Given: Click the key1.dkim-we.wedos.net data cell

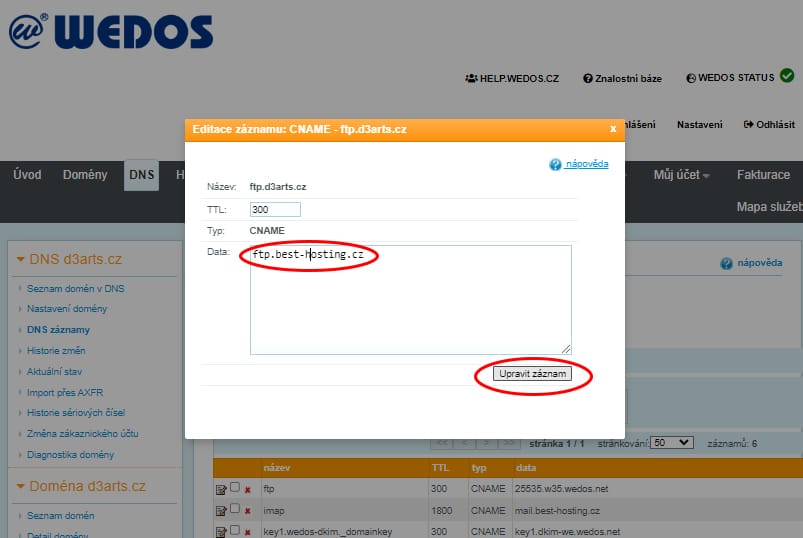Looking at the screenshot, I should [567, 532].
